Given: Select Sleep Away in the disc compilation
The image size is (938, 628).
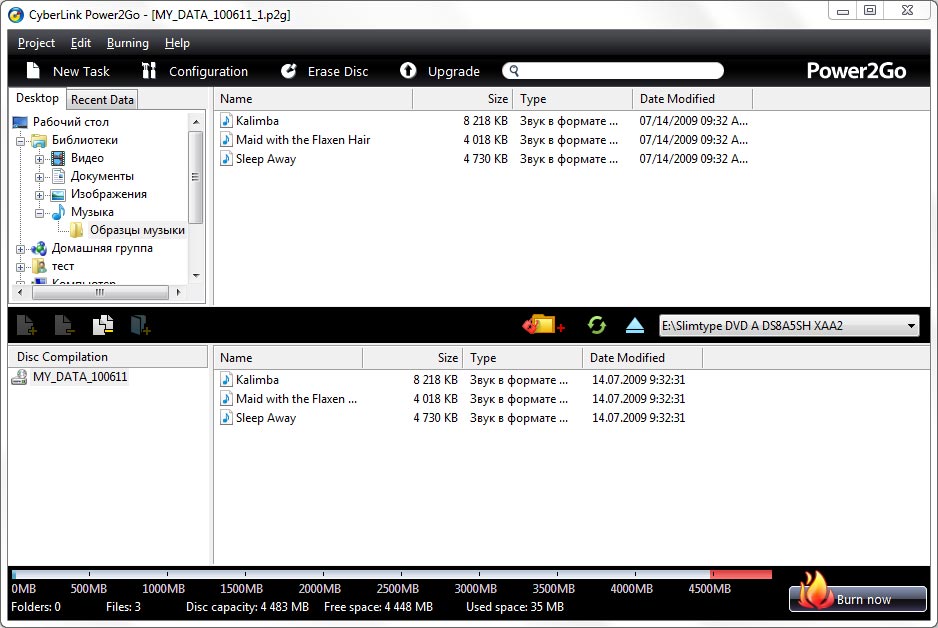Looking at the screenshot, I should pos(266,418).
